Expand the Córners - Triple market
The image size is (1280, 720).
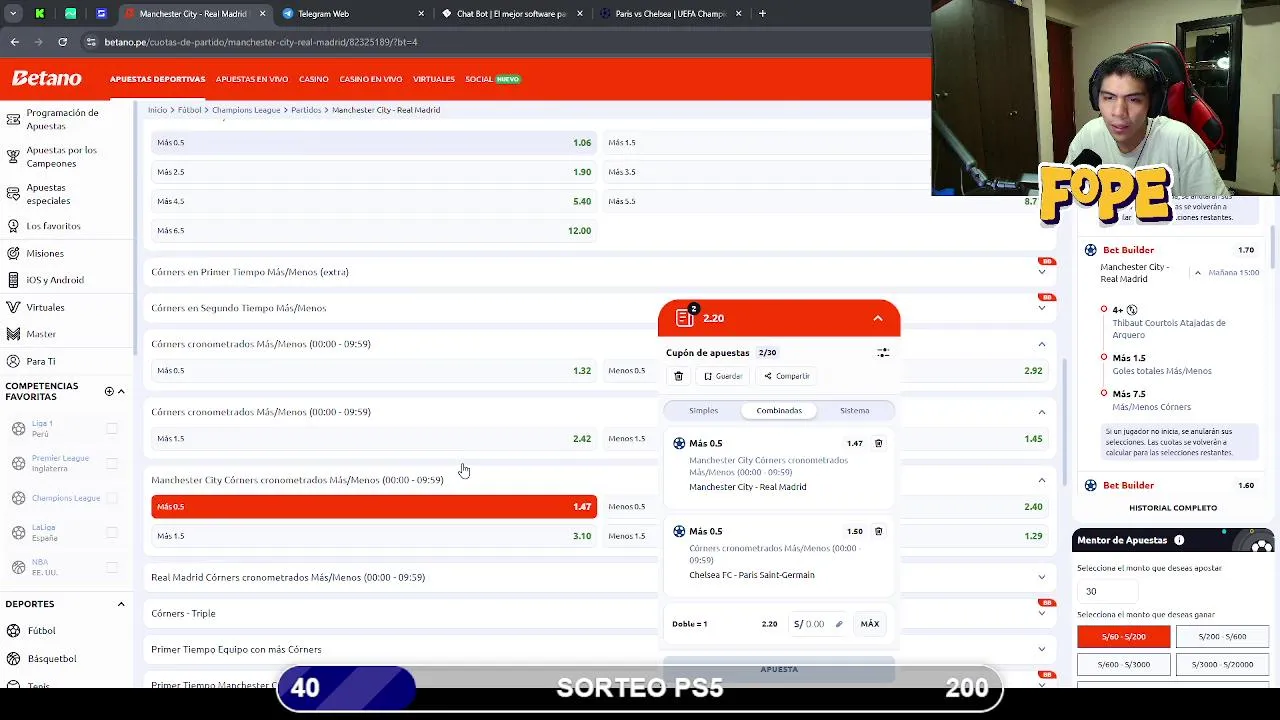[x=1041, y=613]
